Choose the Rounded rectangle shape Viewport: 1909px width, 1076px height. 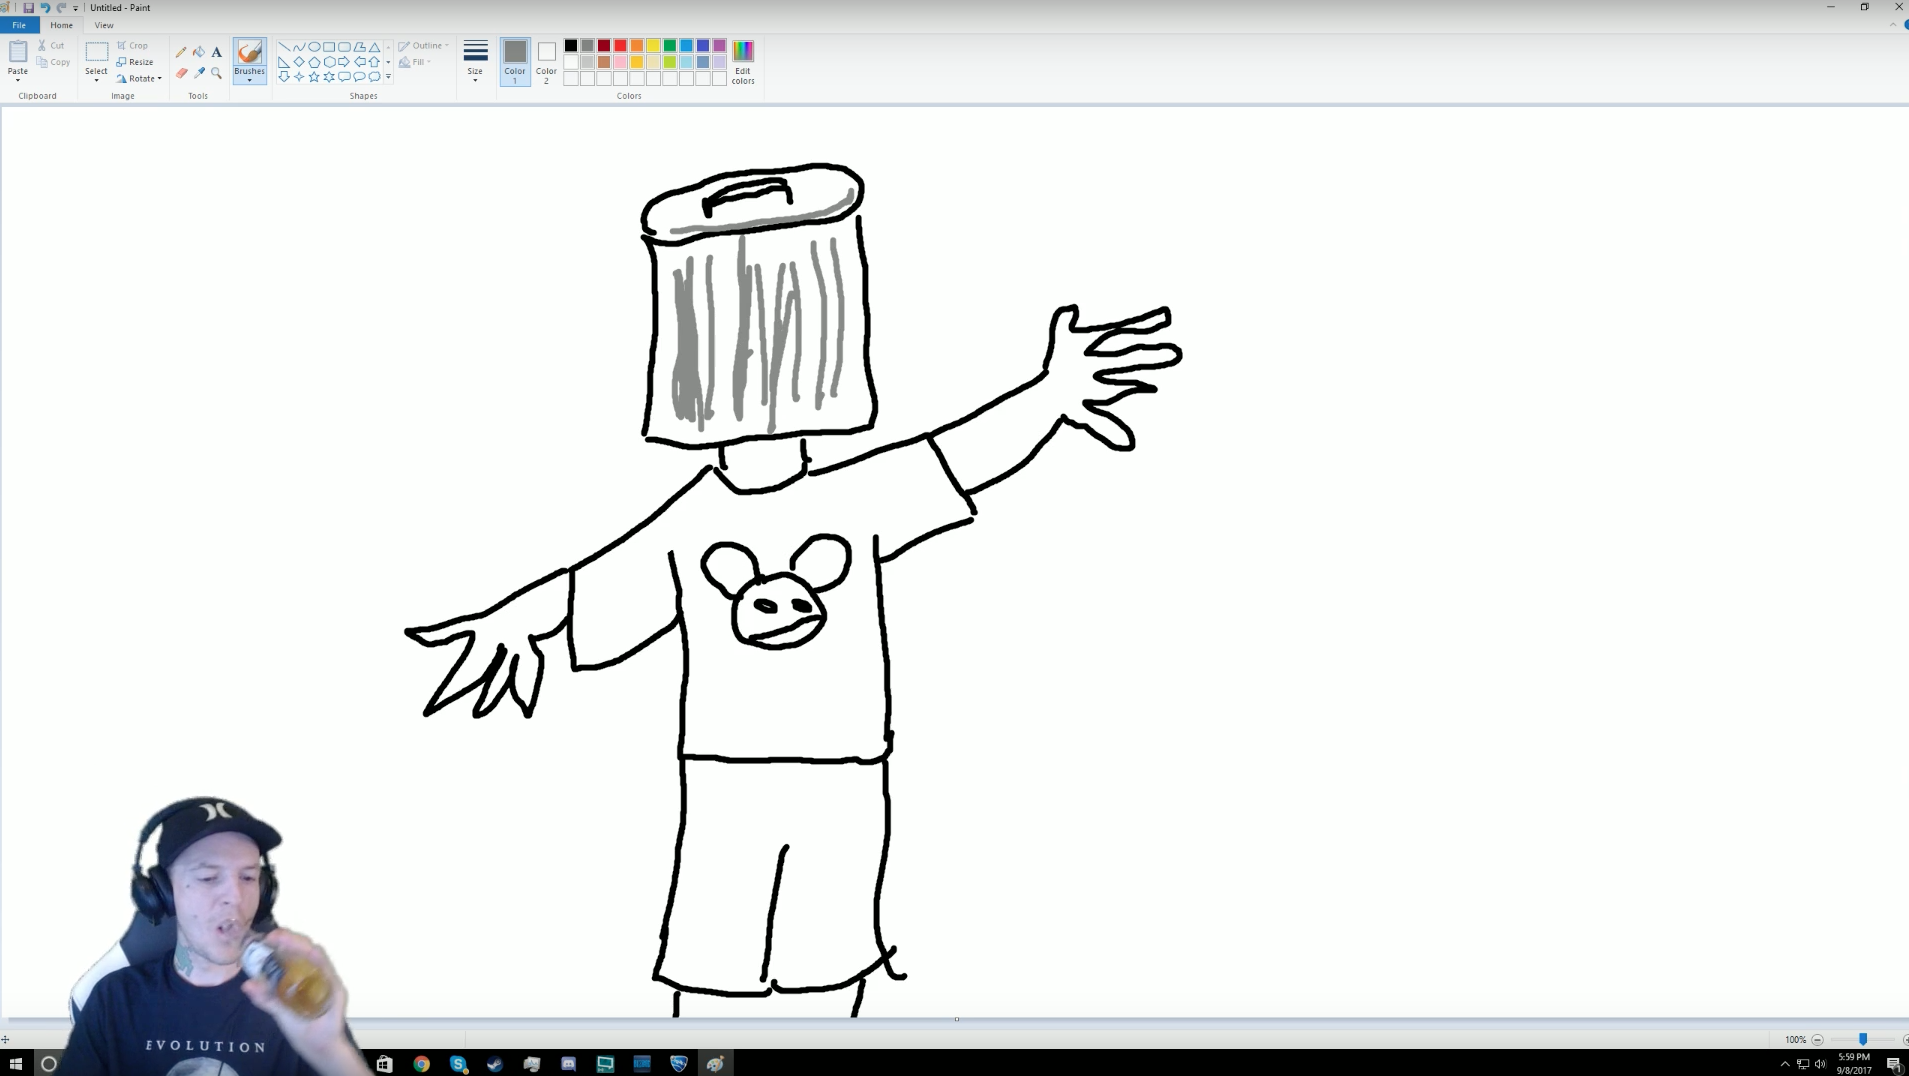(x=344, y=46)
